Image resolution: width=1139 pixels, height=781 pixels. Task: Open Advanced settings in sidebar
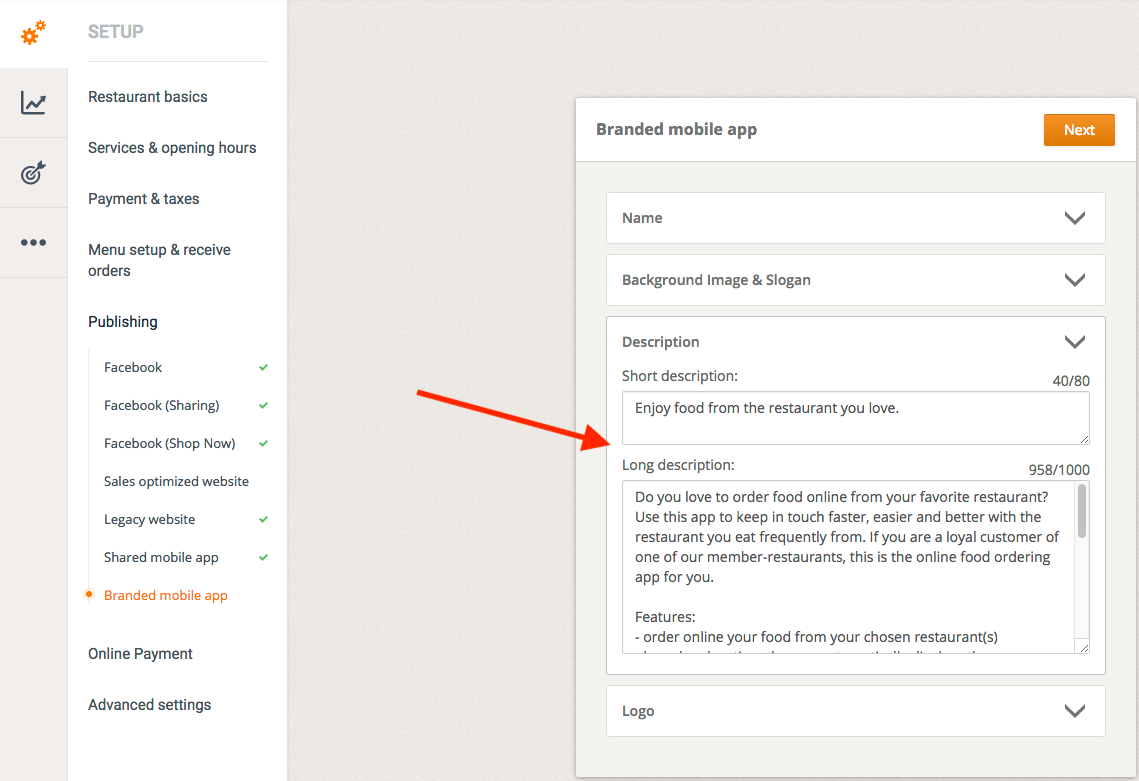click(149, 705)
